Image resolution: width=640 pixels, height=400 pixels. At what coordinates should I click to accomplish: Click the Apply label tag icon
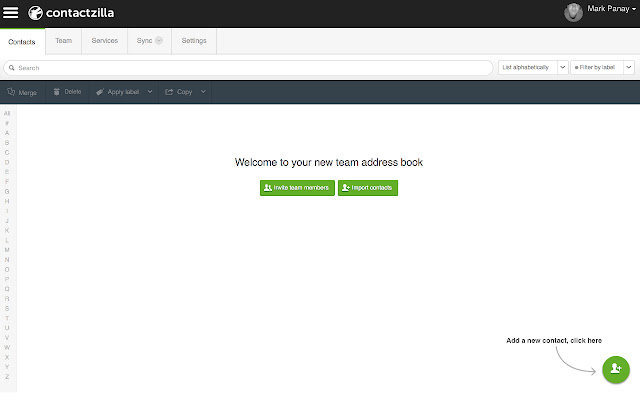100,92
